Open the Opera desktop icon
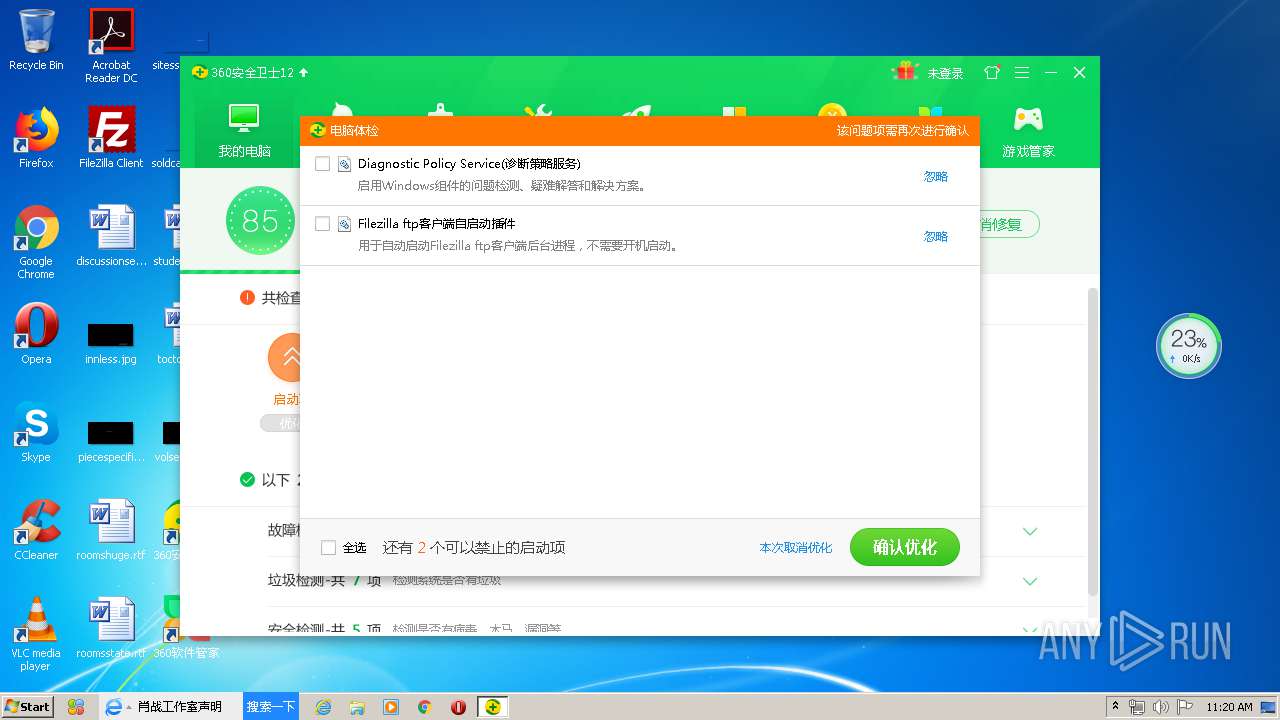 point(36,334)
